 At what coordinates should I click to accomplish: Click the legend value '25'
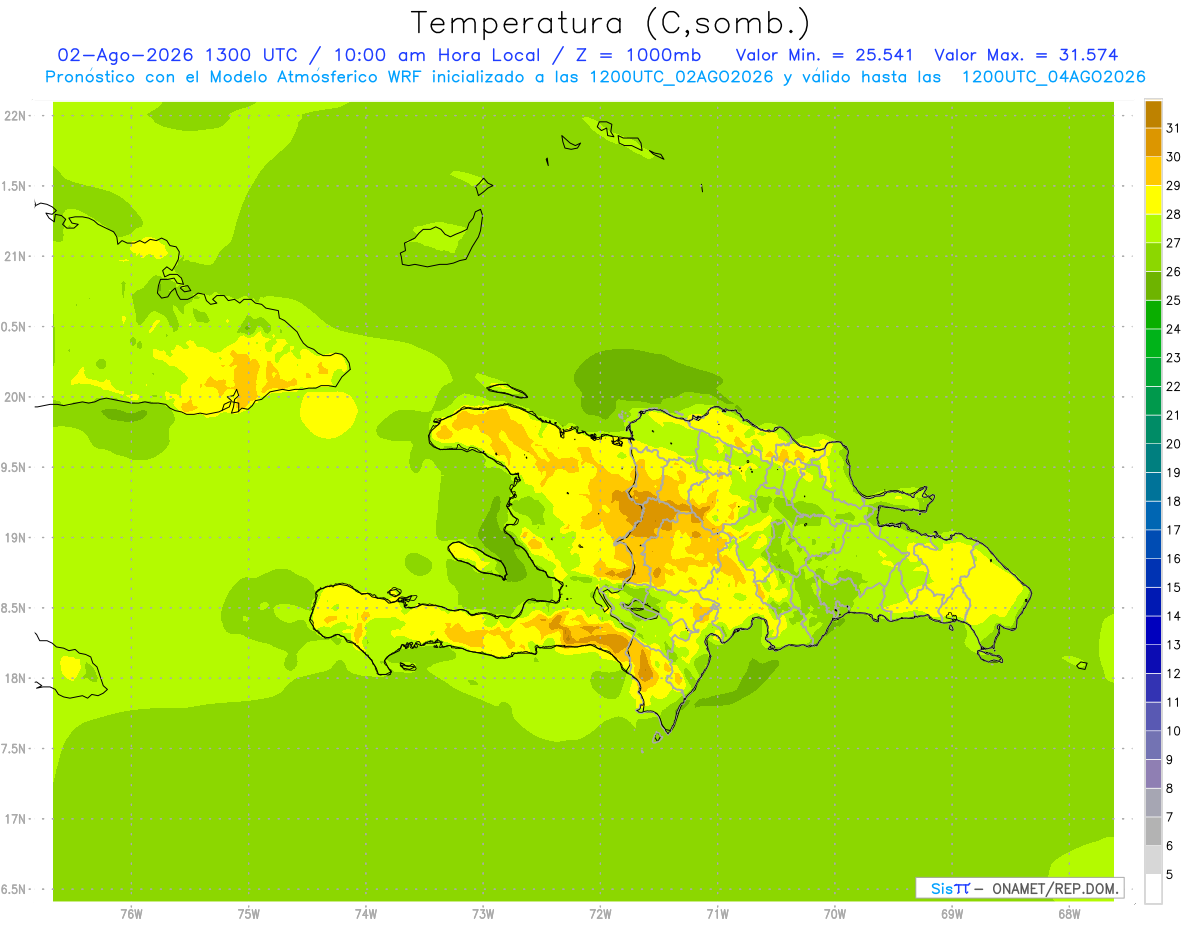click(x=1173, y=300)
